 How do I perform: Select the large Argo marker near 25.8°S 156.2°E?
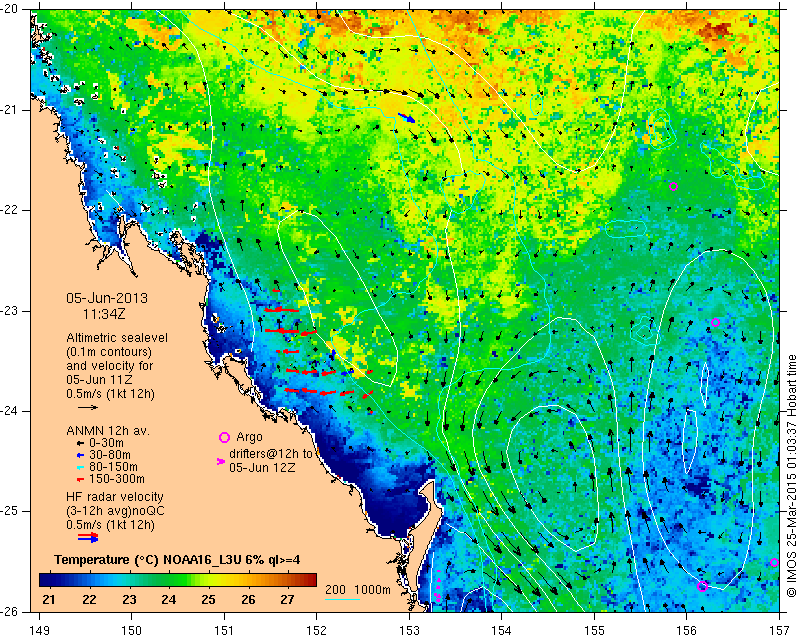703,586
